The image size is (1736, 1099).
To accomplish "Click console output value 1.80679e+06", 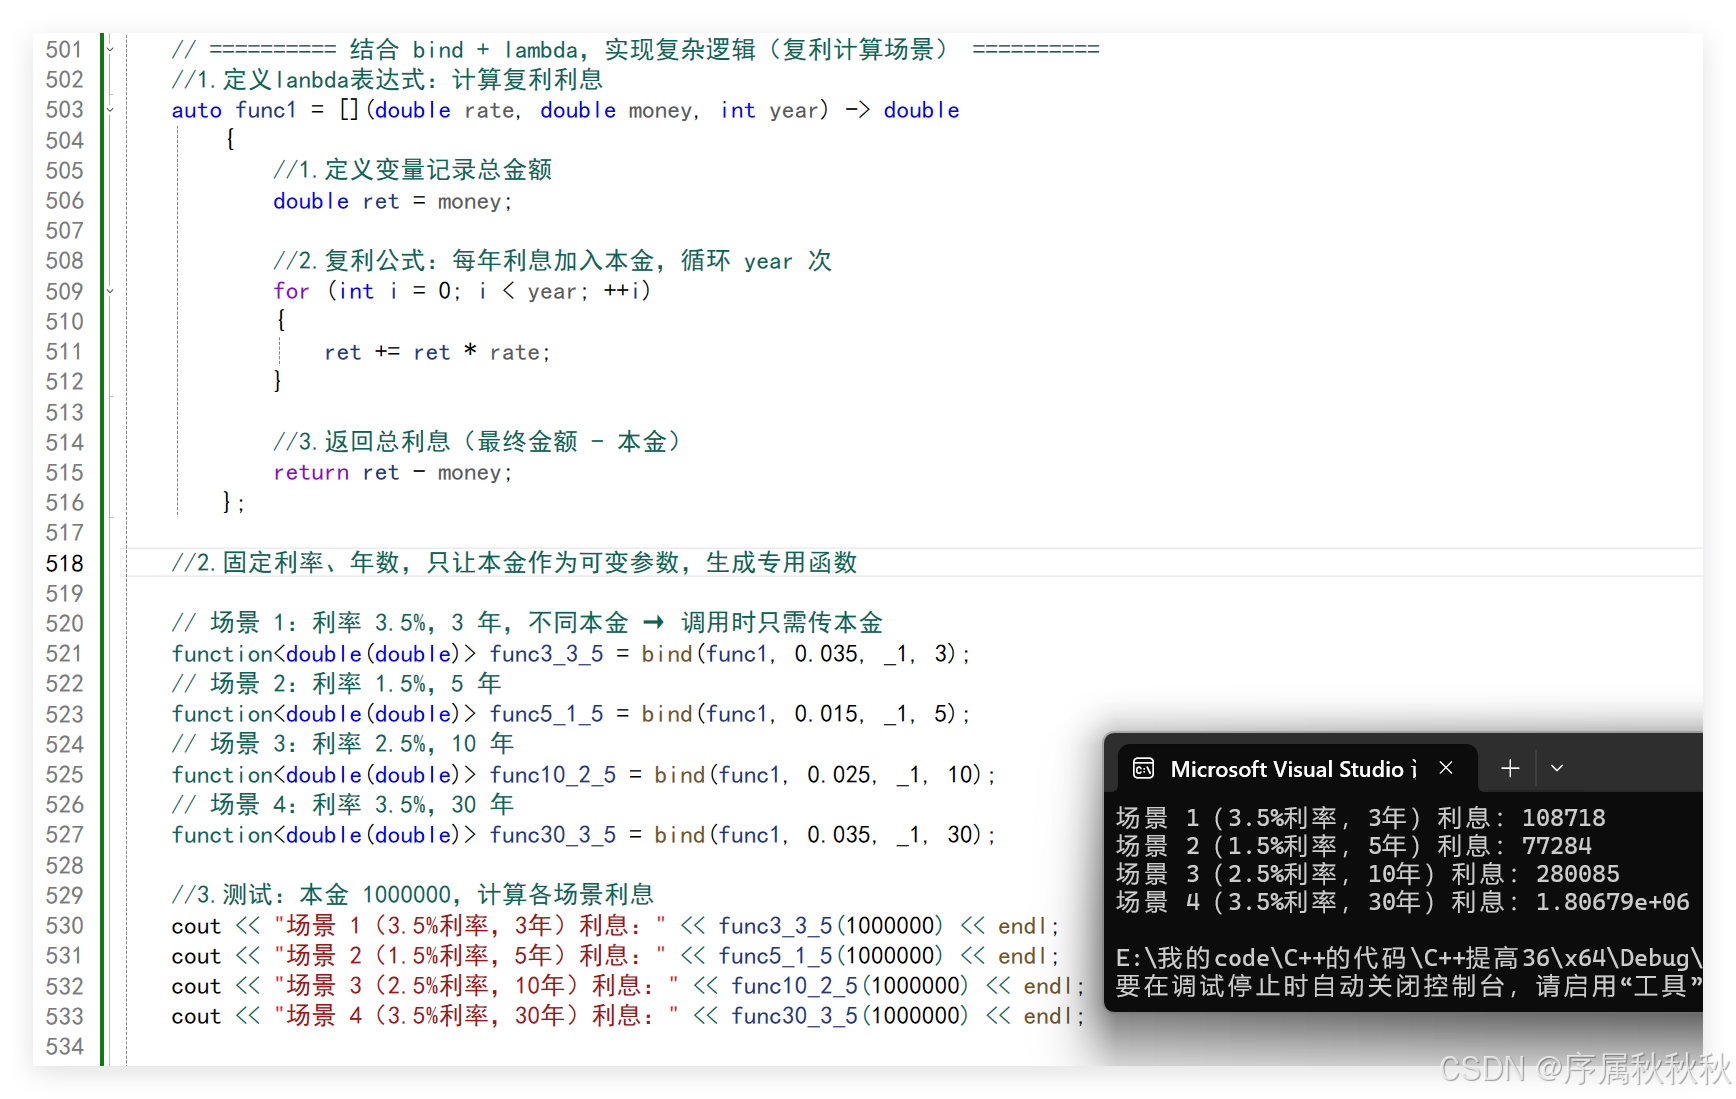I will (1612, 902).
